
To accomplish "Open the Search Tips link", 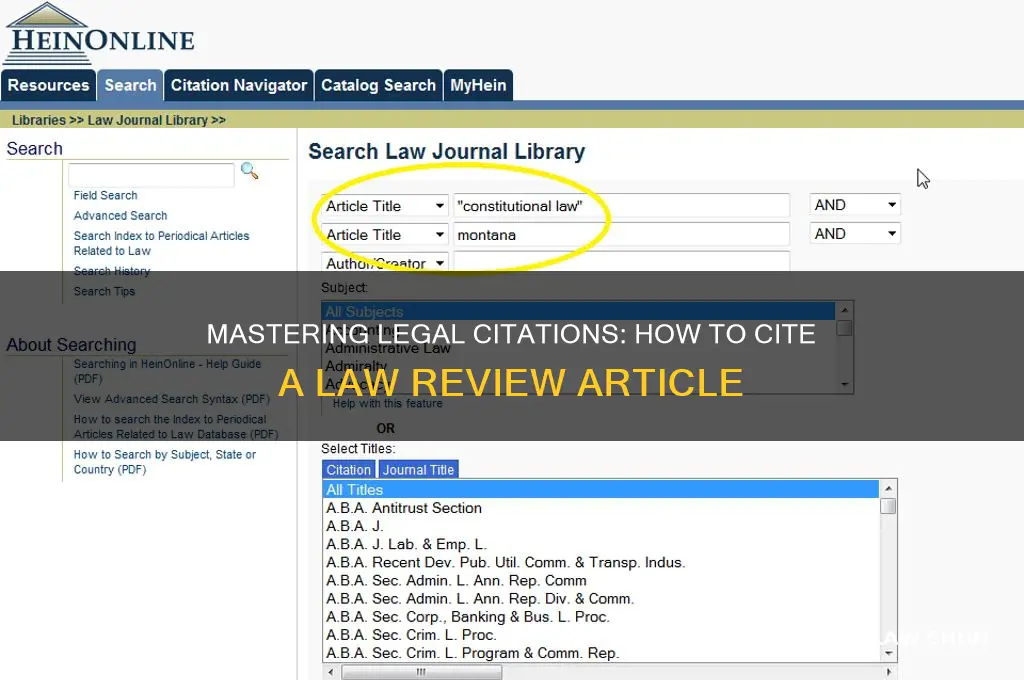I will click(x=104, y=291).
